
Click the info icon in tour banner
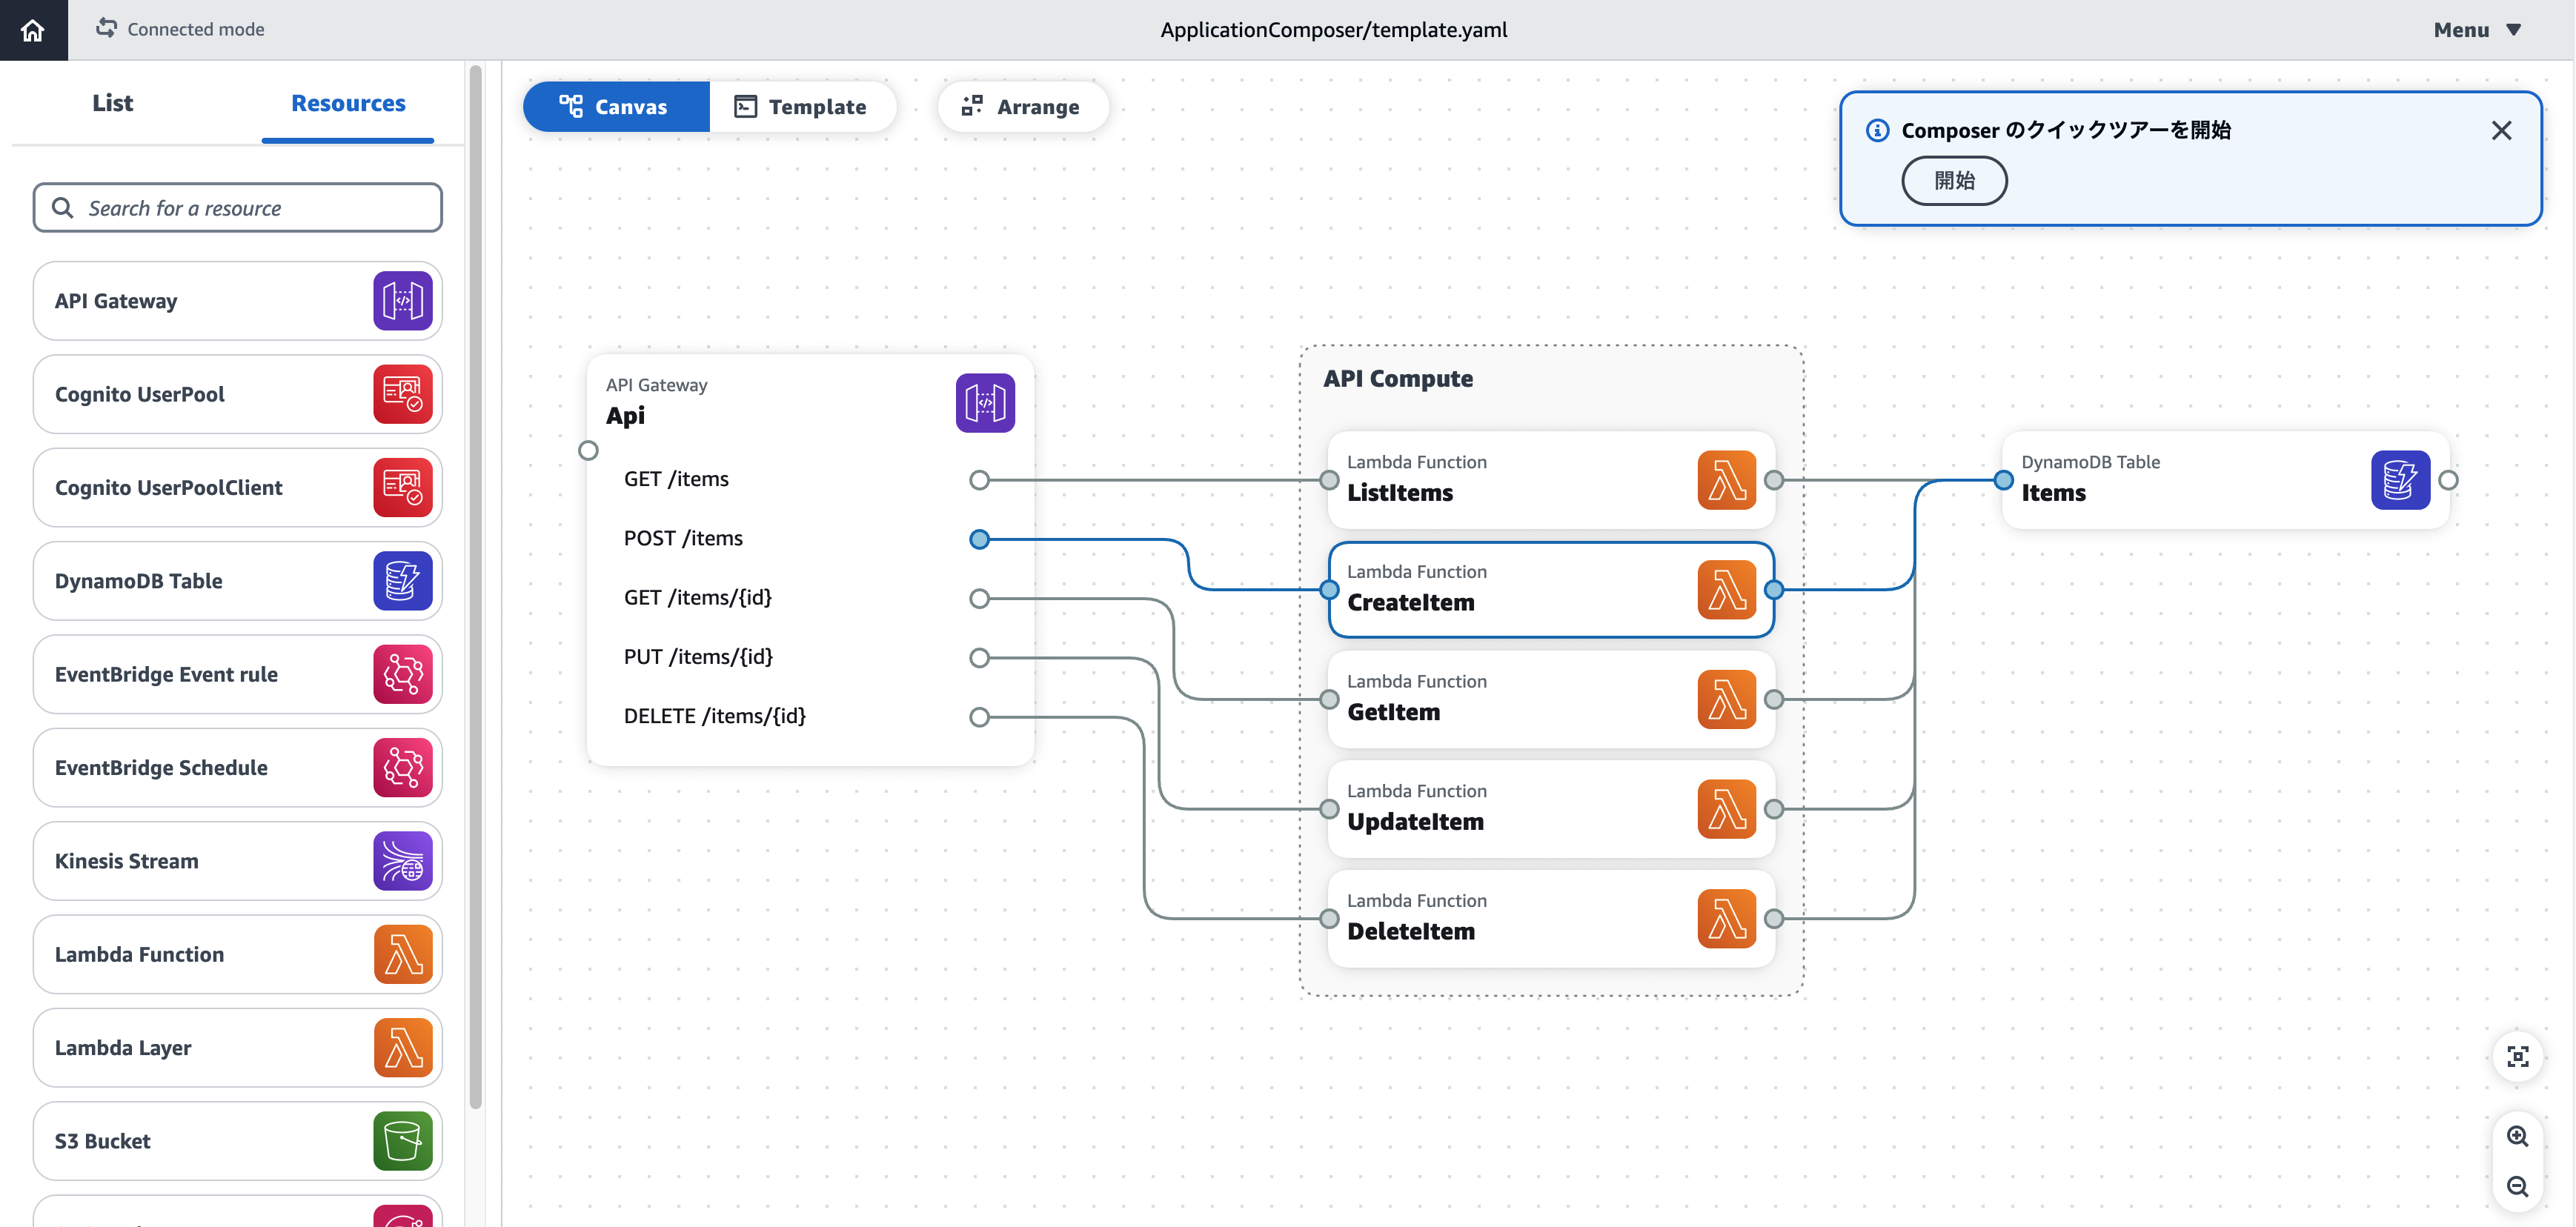pos(1878,130)
